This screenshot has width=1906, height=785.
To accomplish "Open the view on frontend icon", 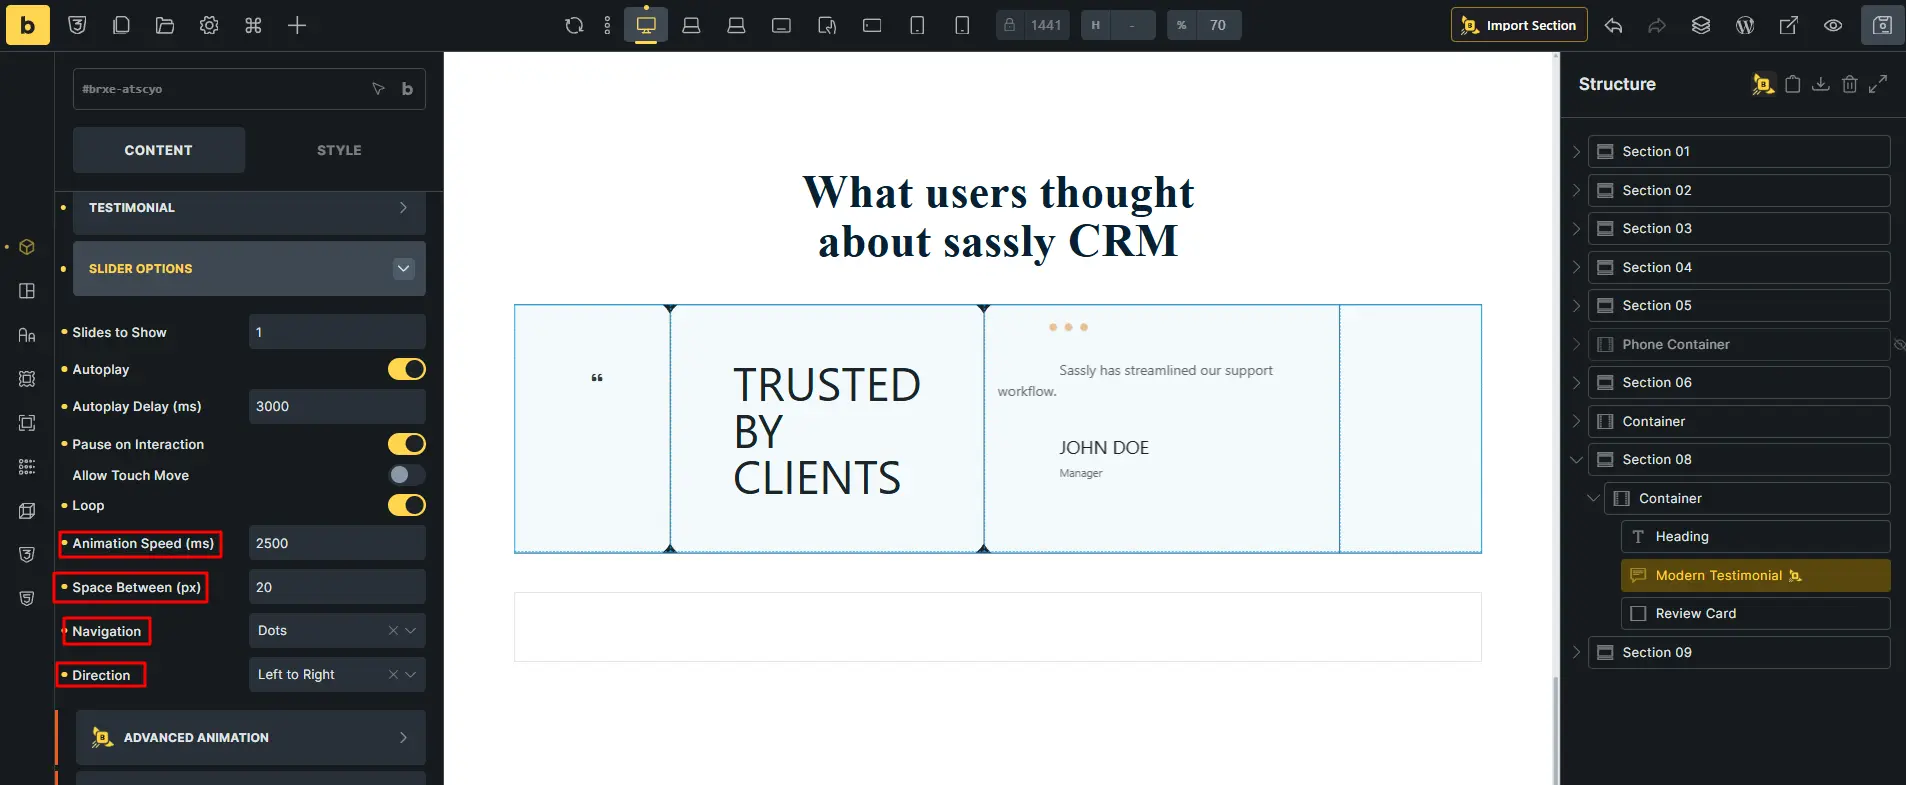I will point(1789,25).
